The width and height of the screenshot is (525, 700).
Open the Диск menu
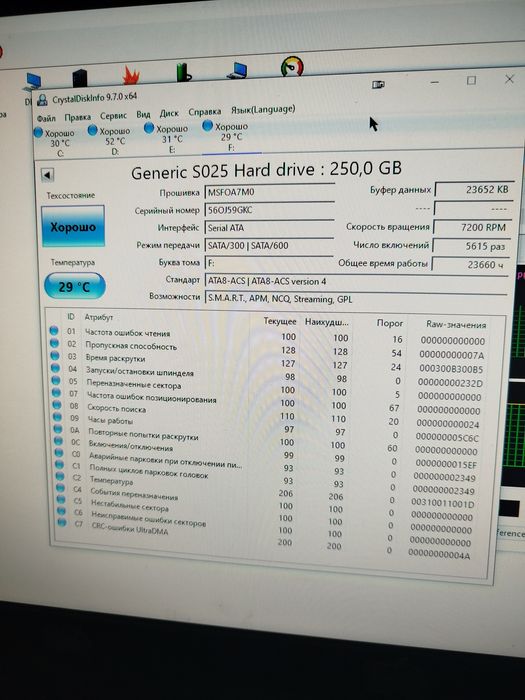point(169,113)
